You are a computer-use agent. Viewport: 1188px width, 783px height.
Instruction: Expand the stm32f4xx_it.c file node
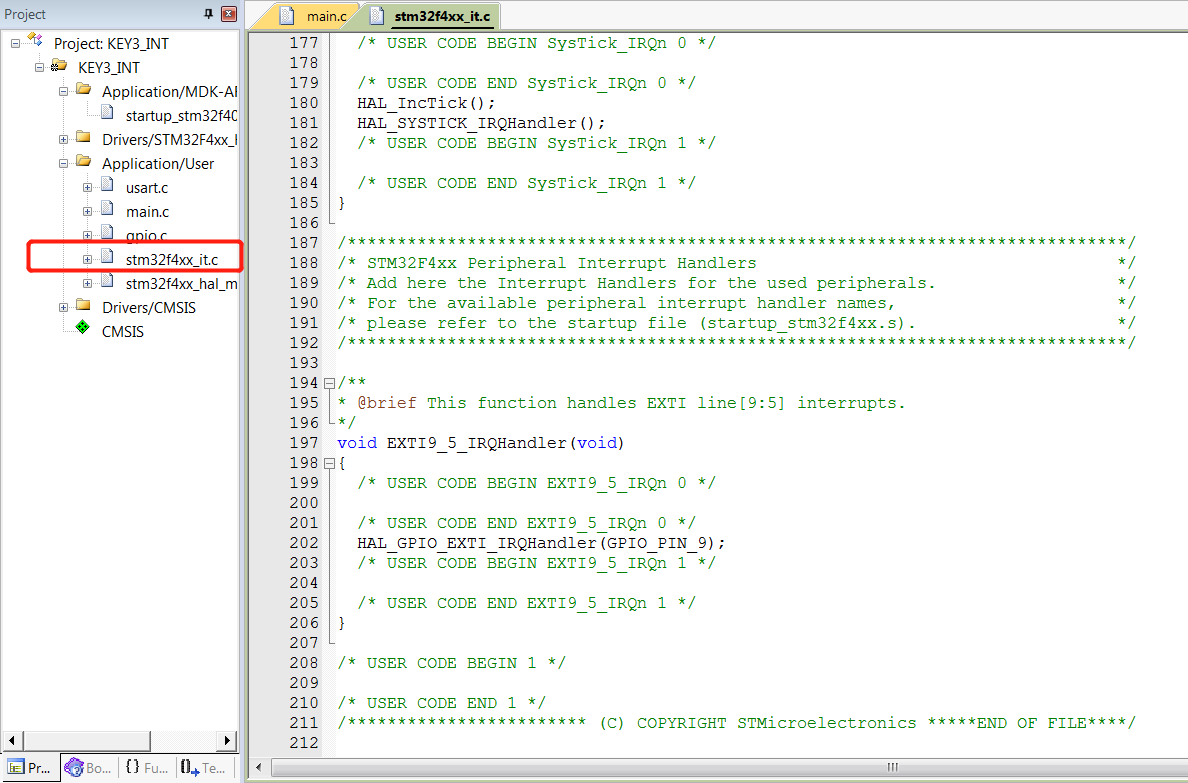[x=88, y=259]
